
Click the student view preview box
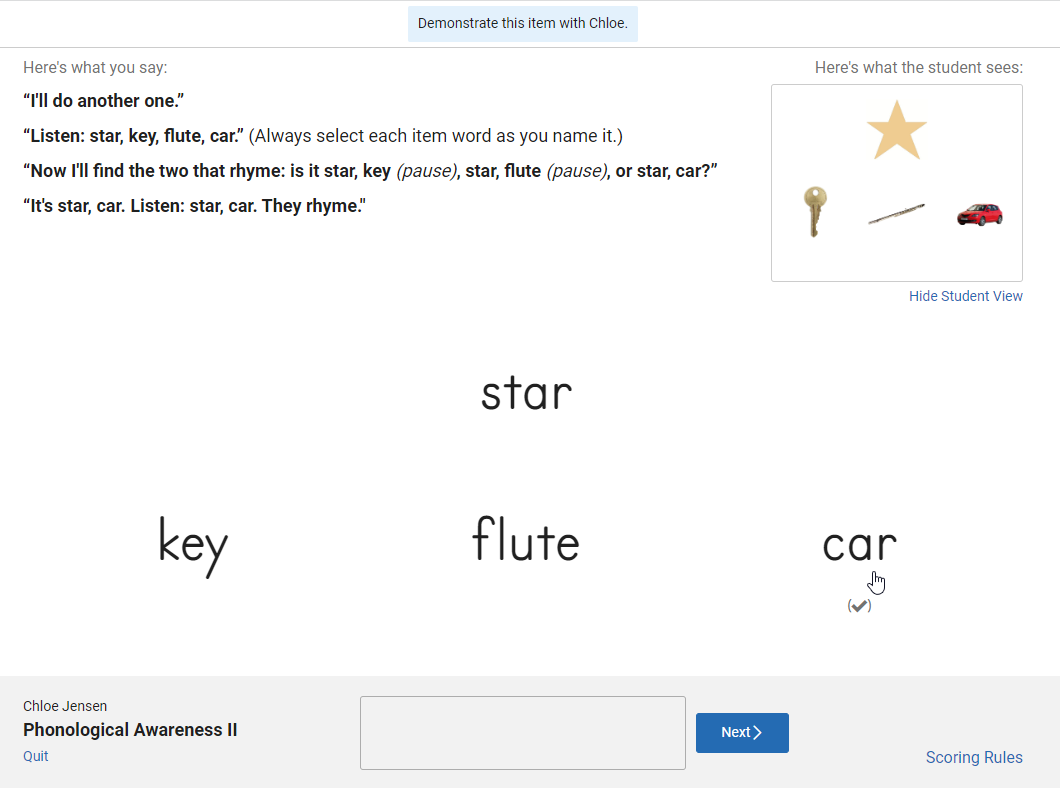point(896,182)
